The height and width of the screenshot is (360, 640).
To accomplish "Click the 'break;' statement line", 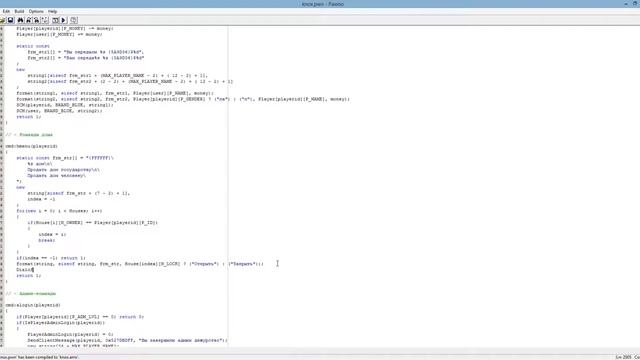I will (47, 240).
